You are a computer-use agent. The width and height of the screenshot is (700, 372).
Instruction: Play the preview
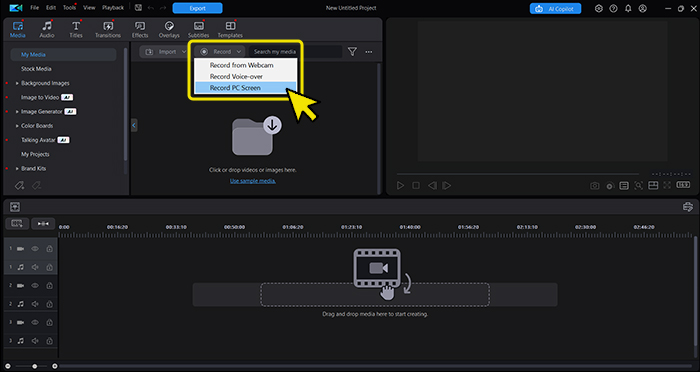pyautogui.click(x=400, y=185)
